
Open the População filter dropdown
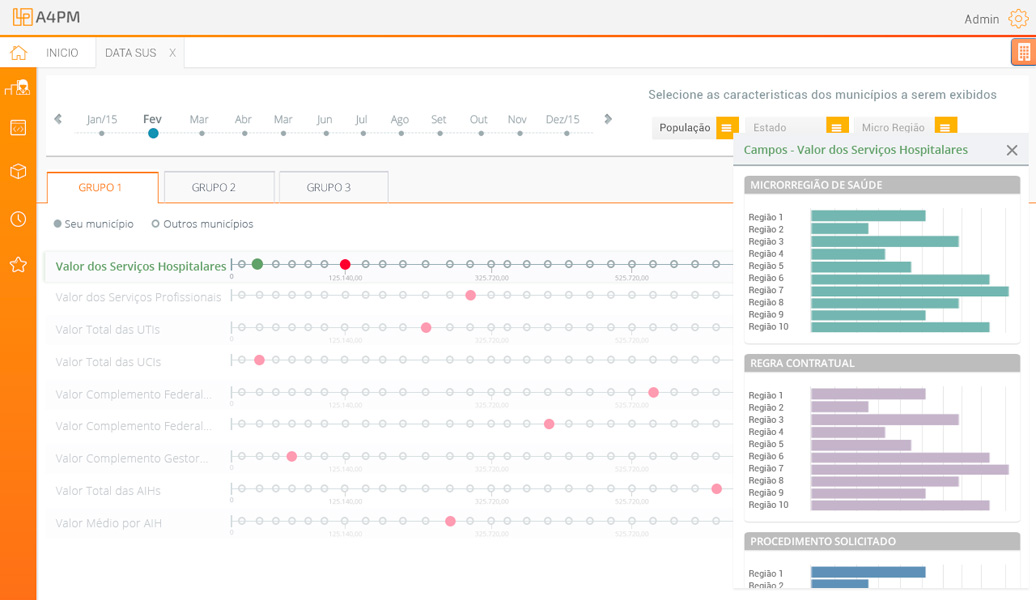pos(727,128)
